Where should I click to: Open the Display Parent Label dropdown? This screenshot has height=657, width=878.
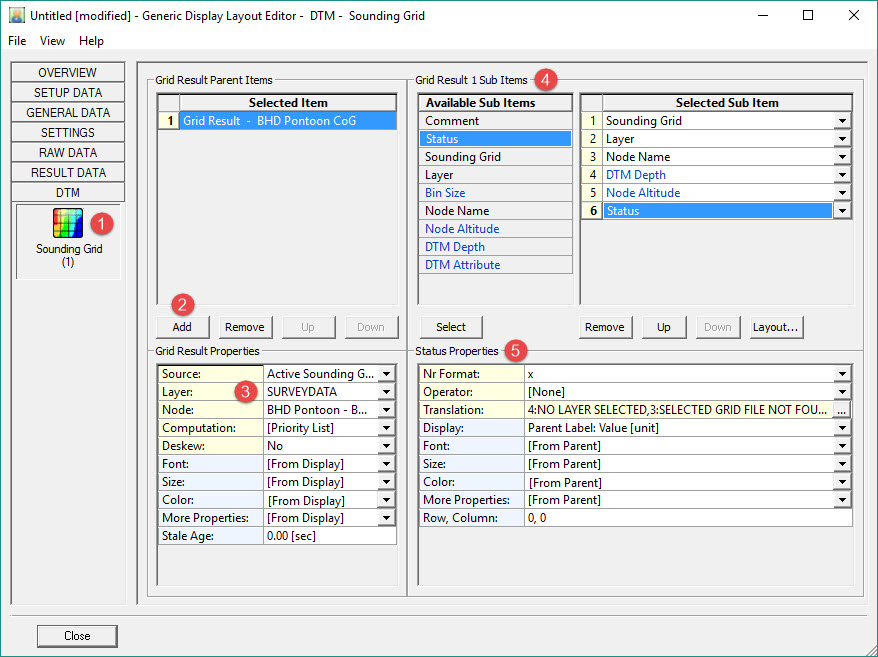[842, 428]
